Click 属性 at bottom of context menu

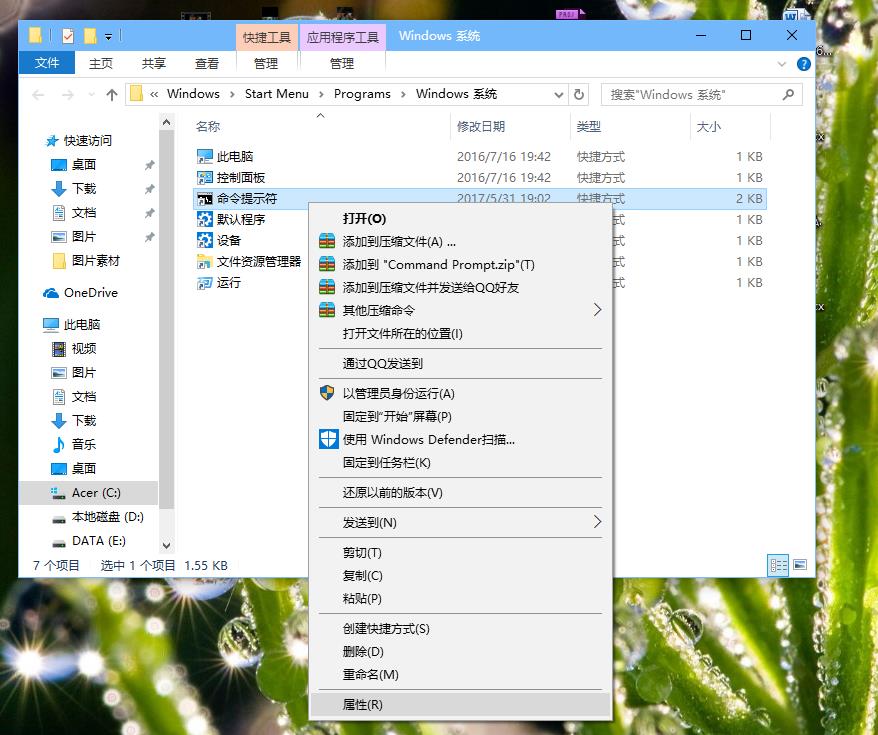click(x=362, y=704)
